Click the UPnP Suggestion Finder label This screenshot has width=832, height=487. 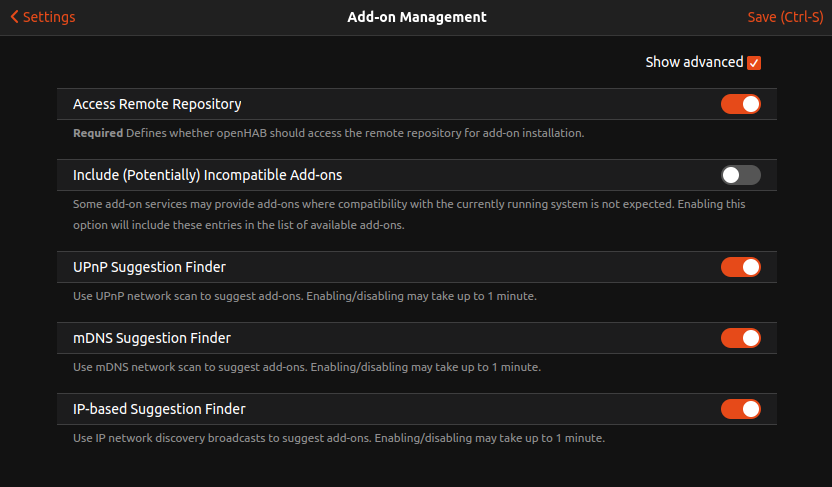[149, 267]
